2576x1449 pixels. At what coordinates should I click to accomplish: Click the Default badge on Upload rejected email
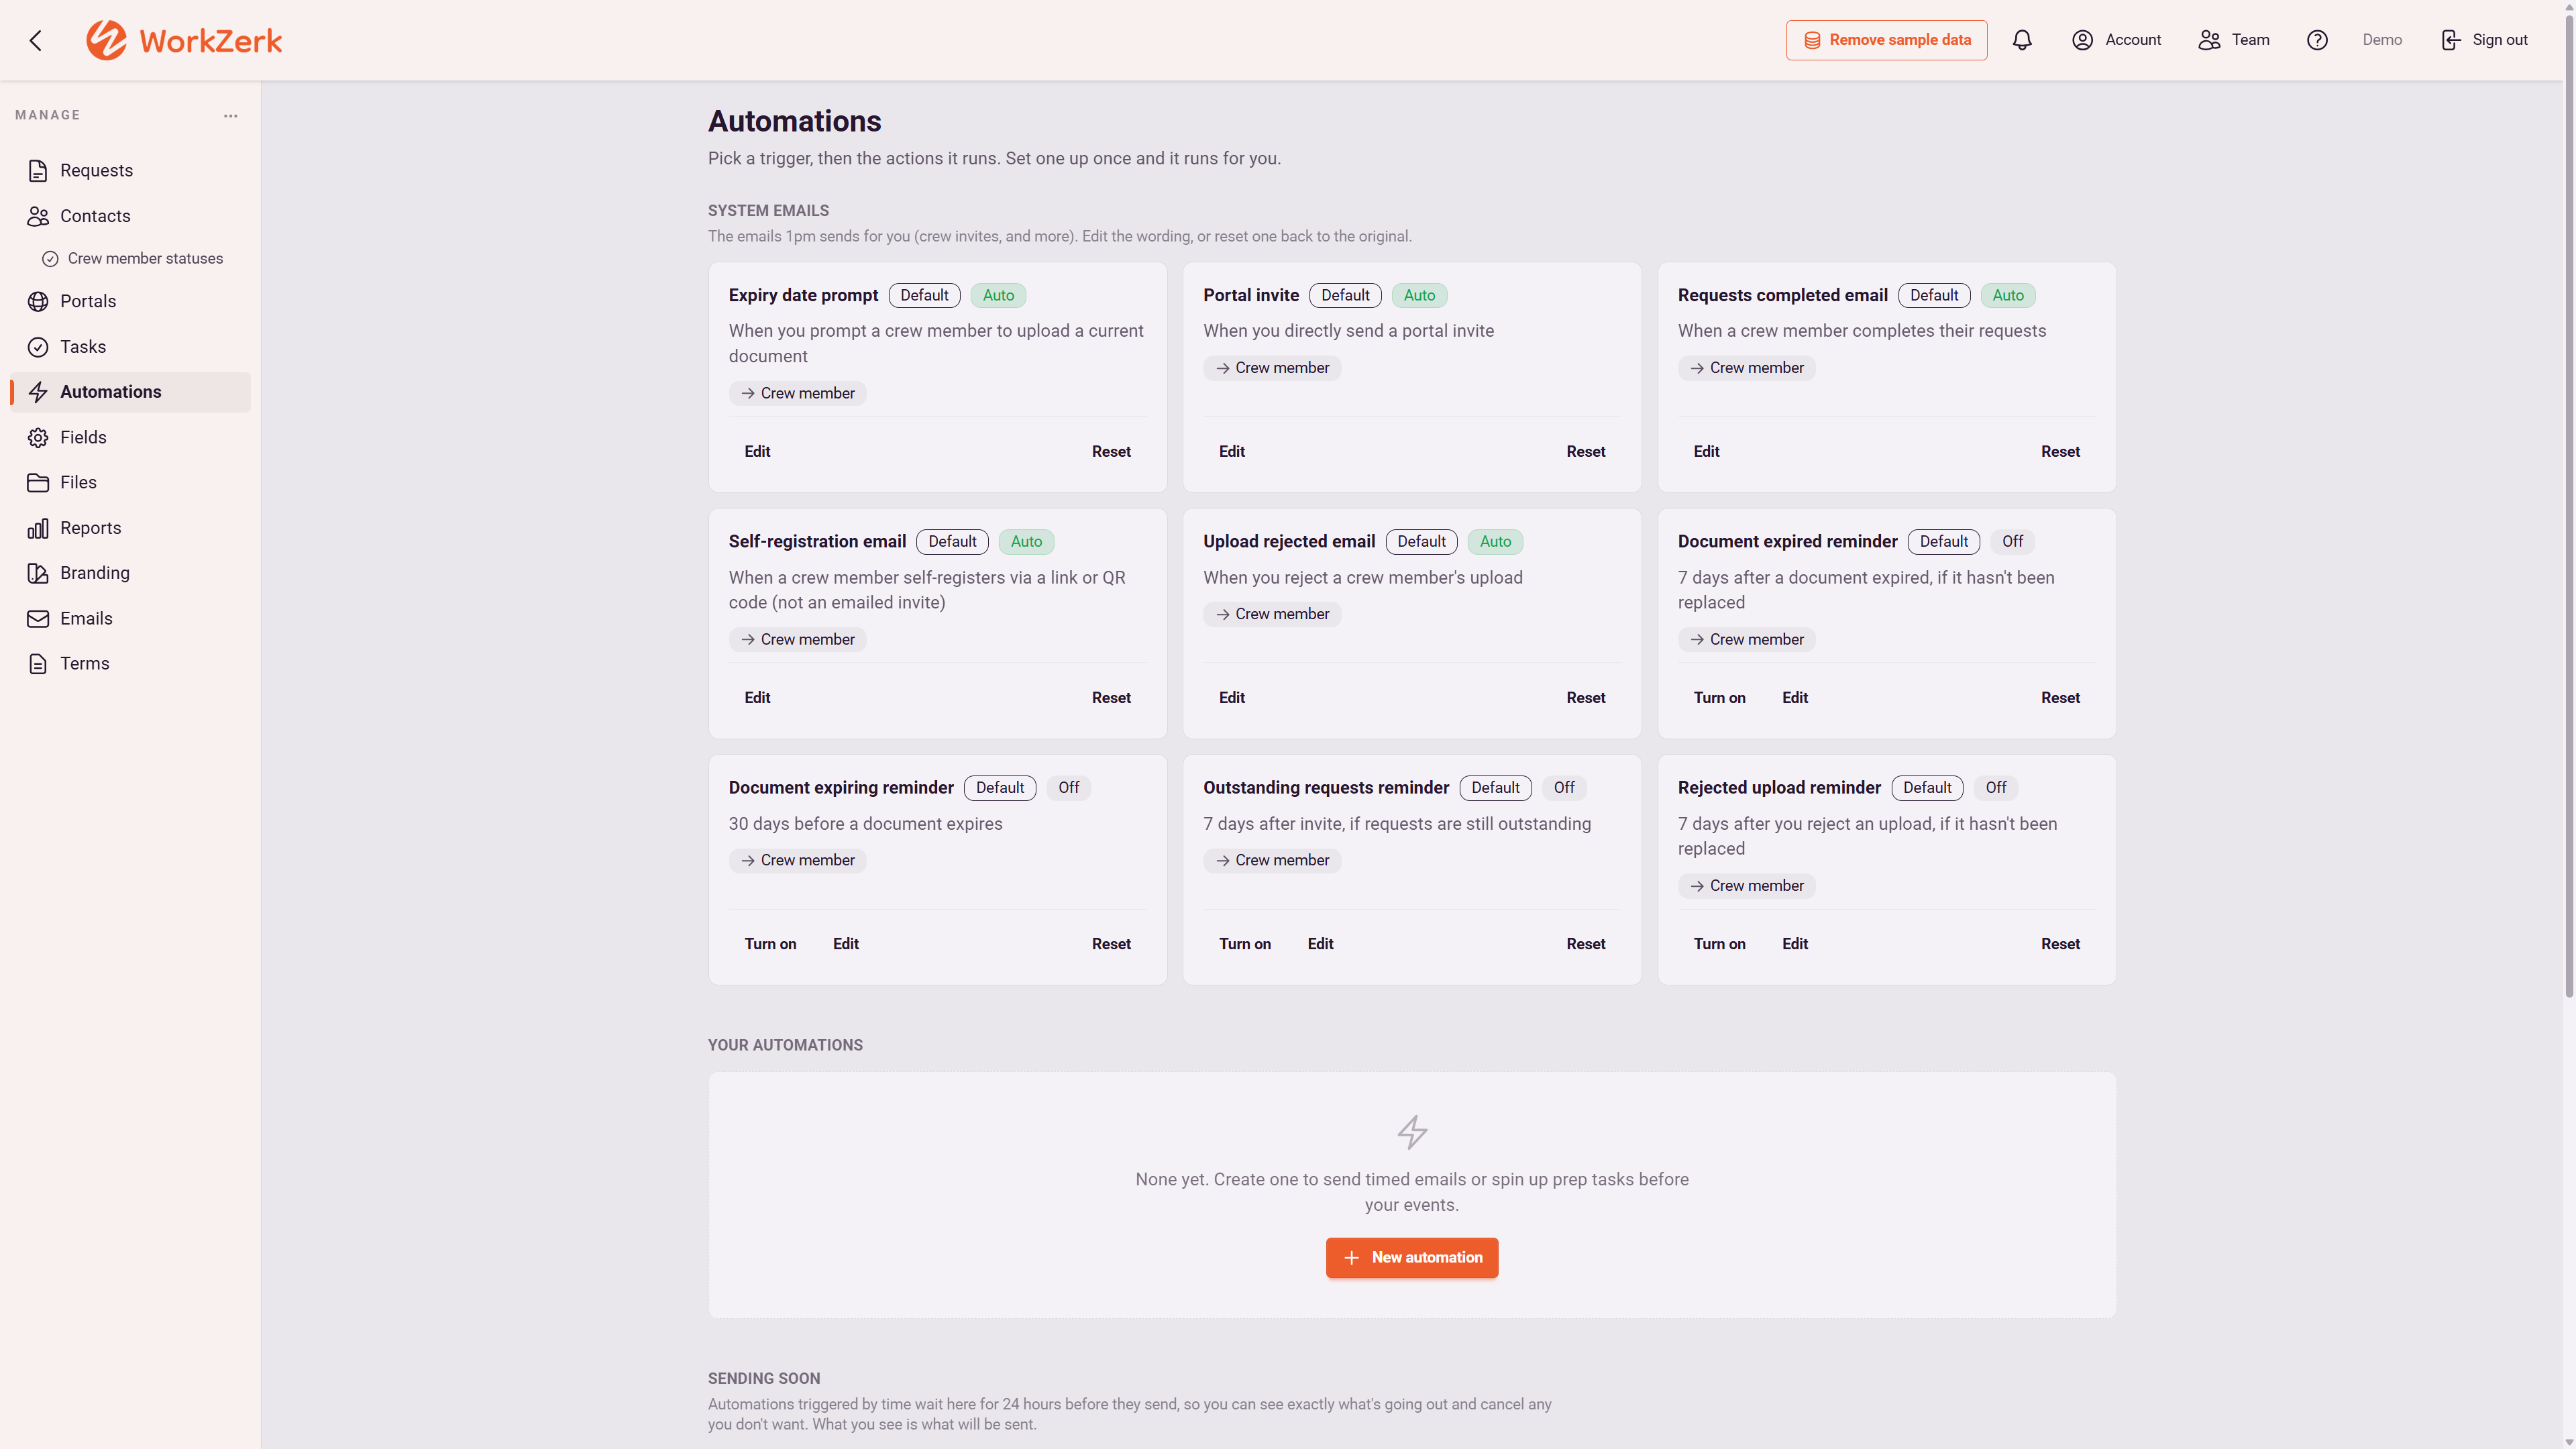click(1421, 542)
